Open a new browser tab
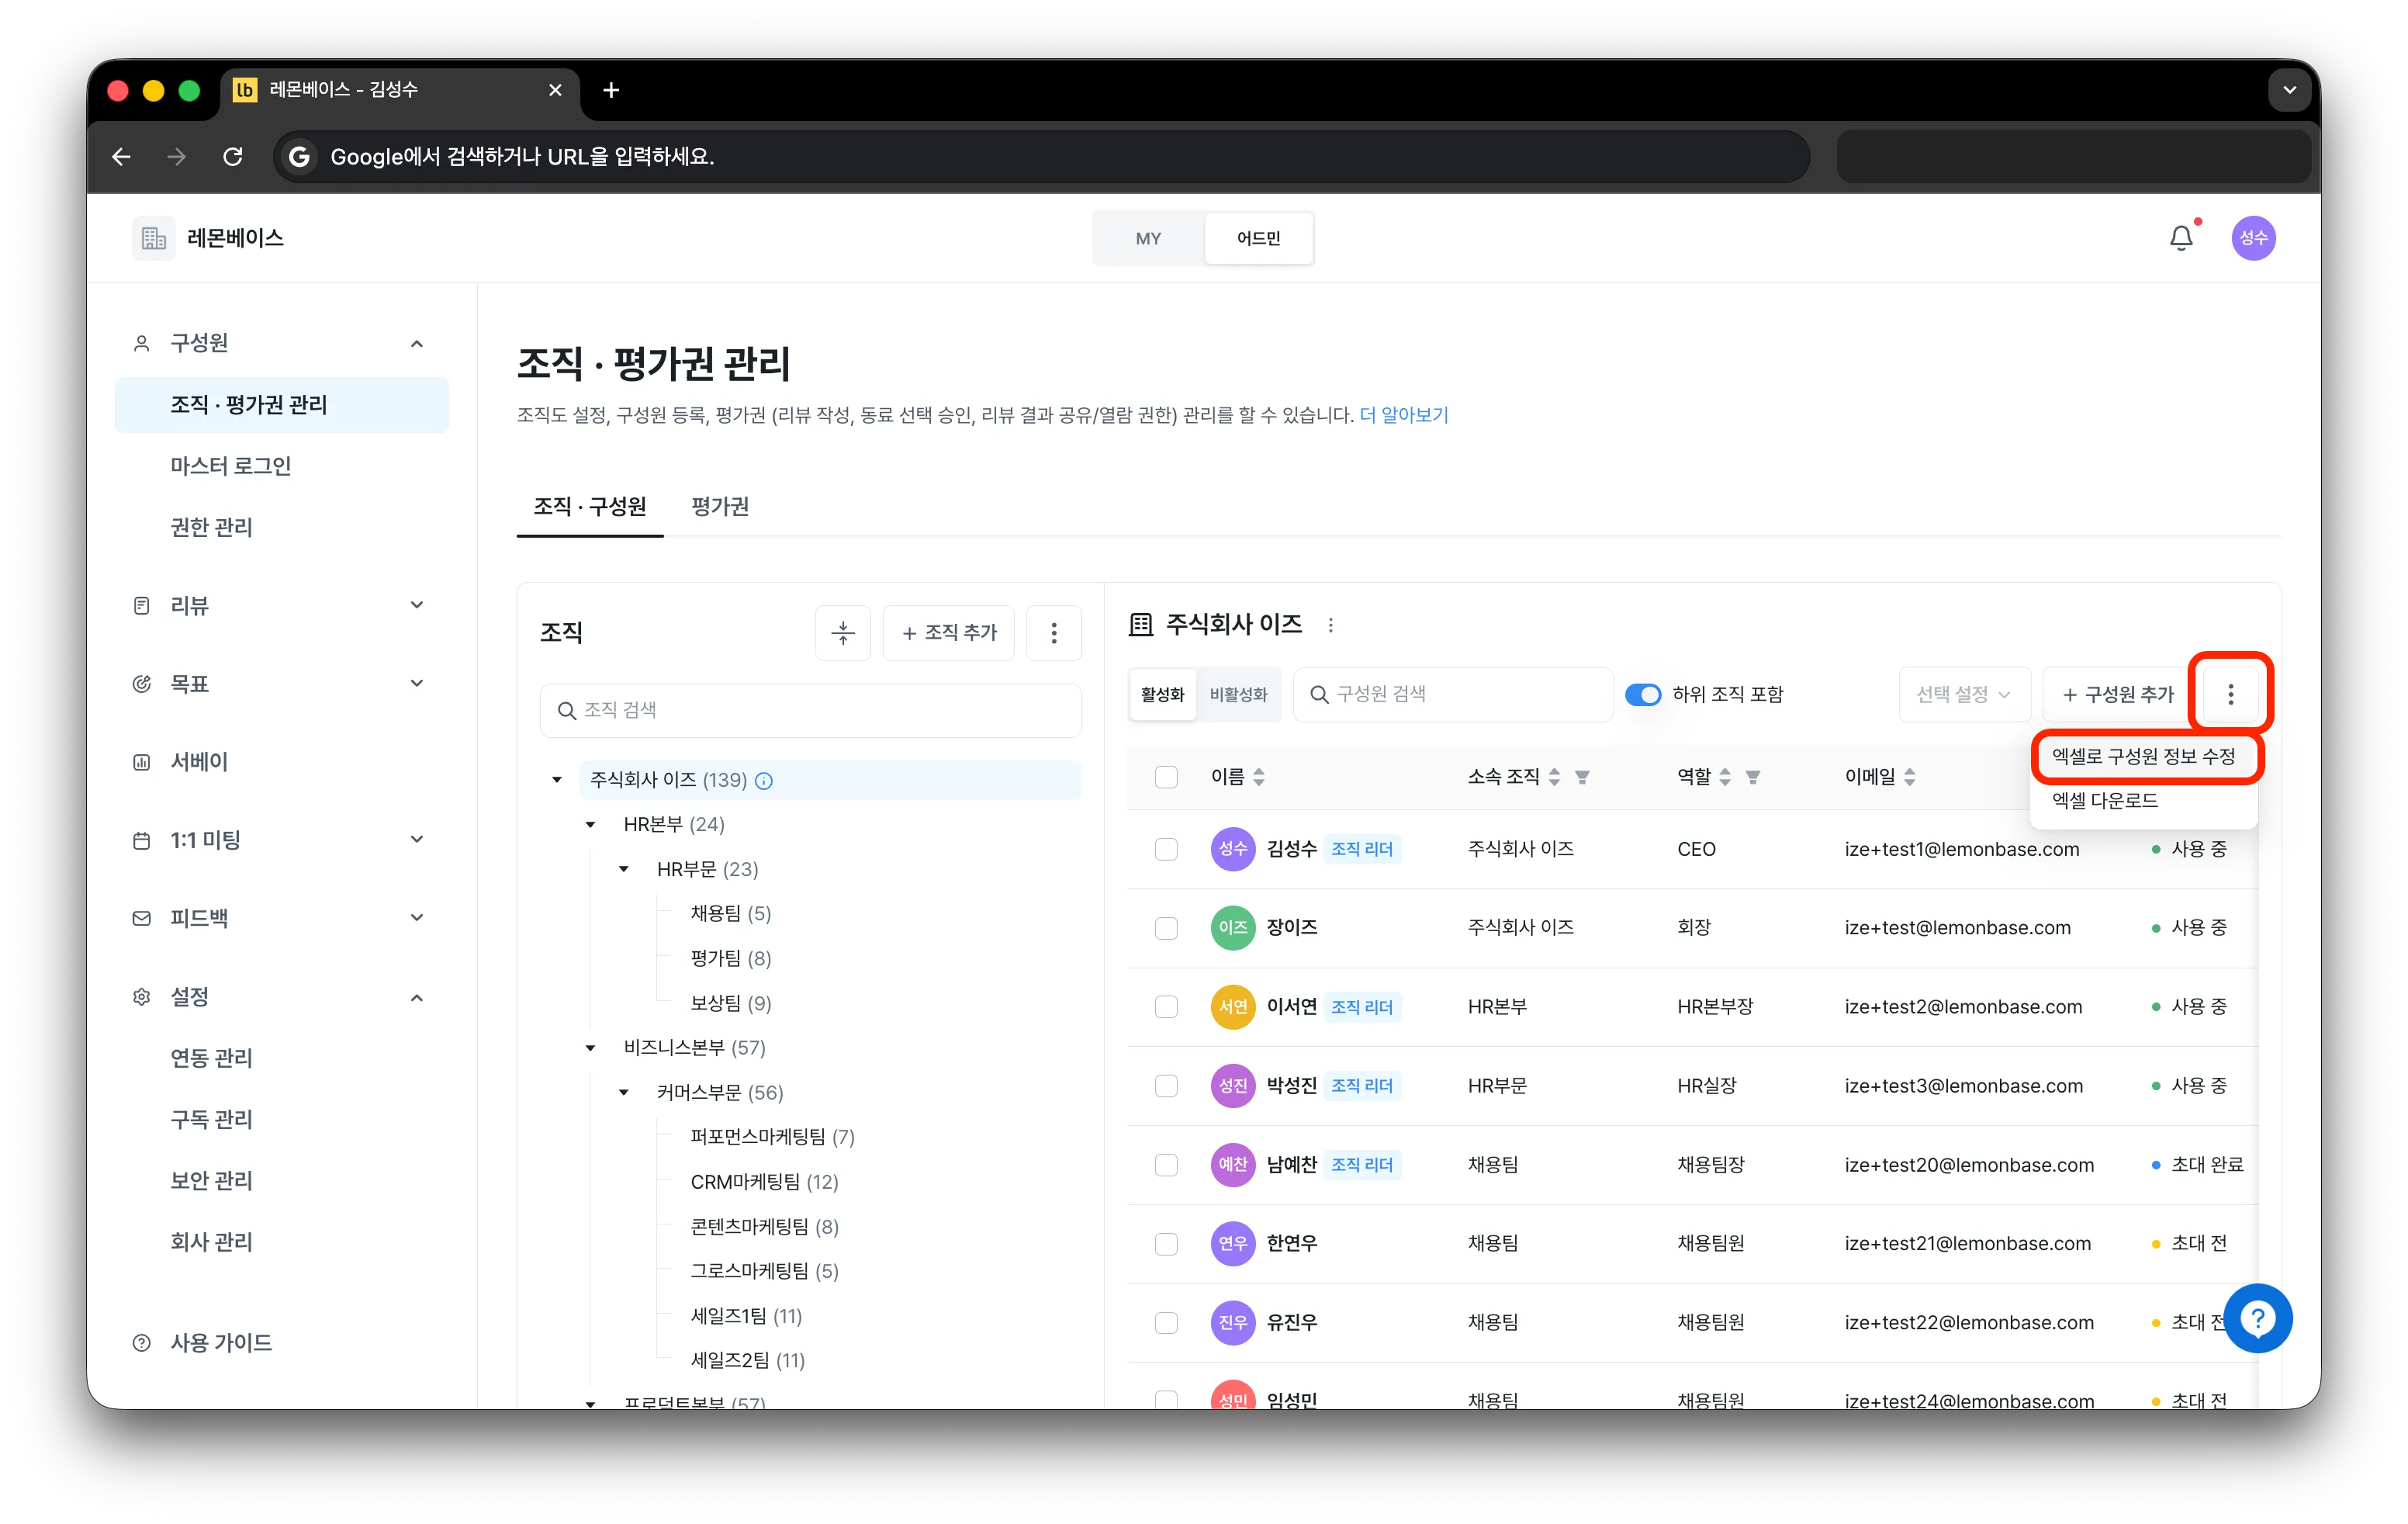The height and width of the screenshot is (1524, 2408). click(611, 90)
